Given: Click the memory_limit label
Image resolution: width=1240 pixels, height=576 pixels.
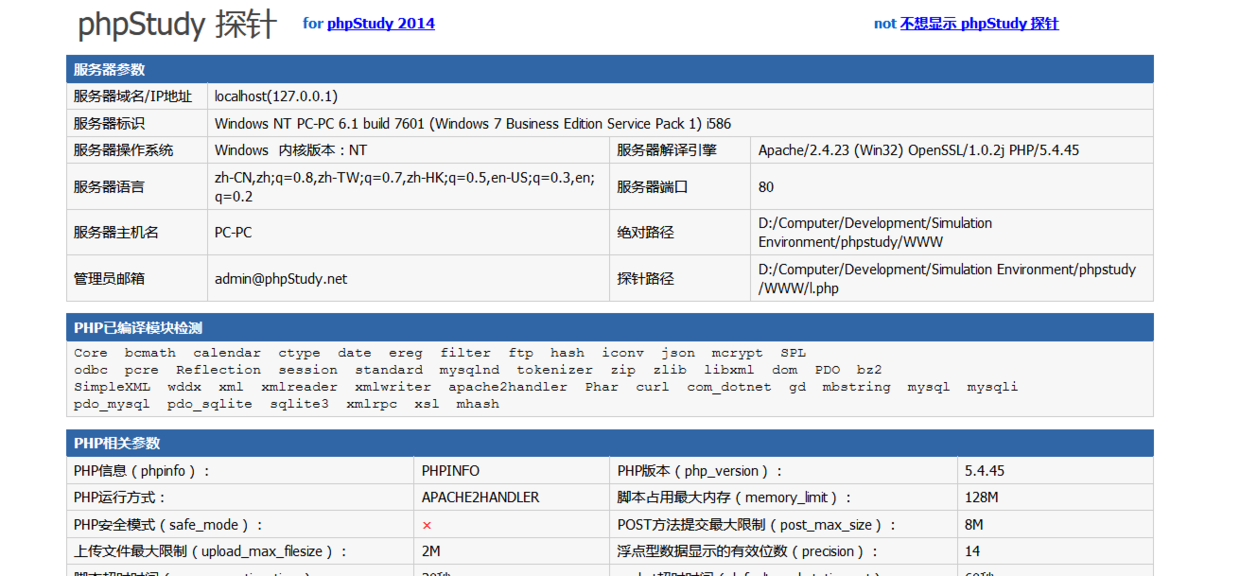Looking at the screenshot, I should [735, 497].
